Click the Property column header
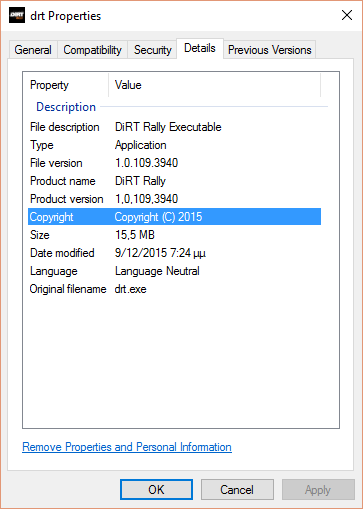Viewport: 363px width, 509px height. pos(49,85)
